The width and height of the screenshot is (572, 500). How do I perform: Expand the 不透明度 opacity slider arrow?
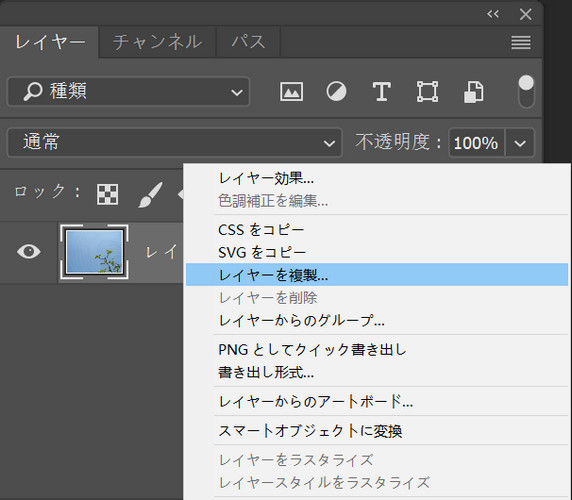[x=520, y=143]
